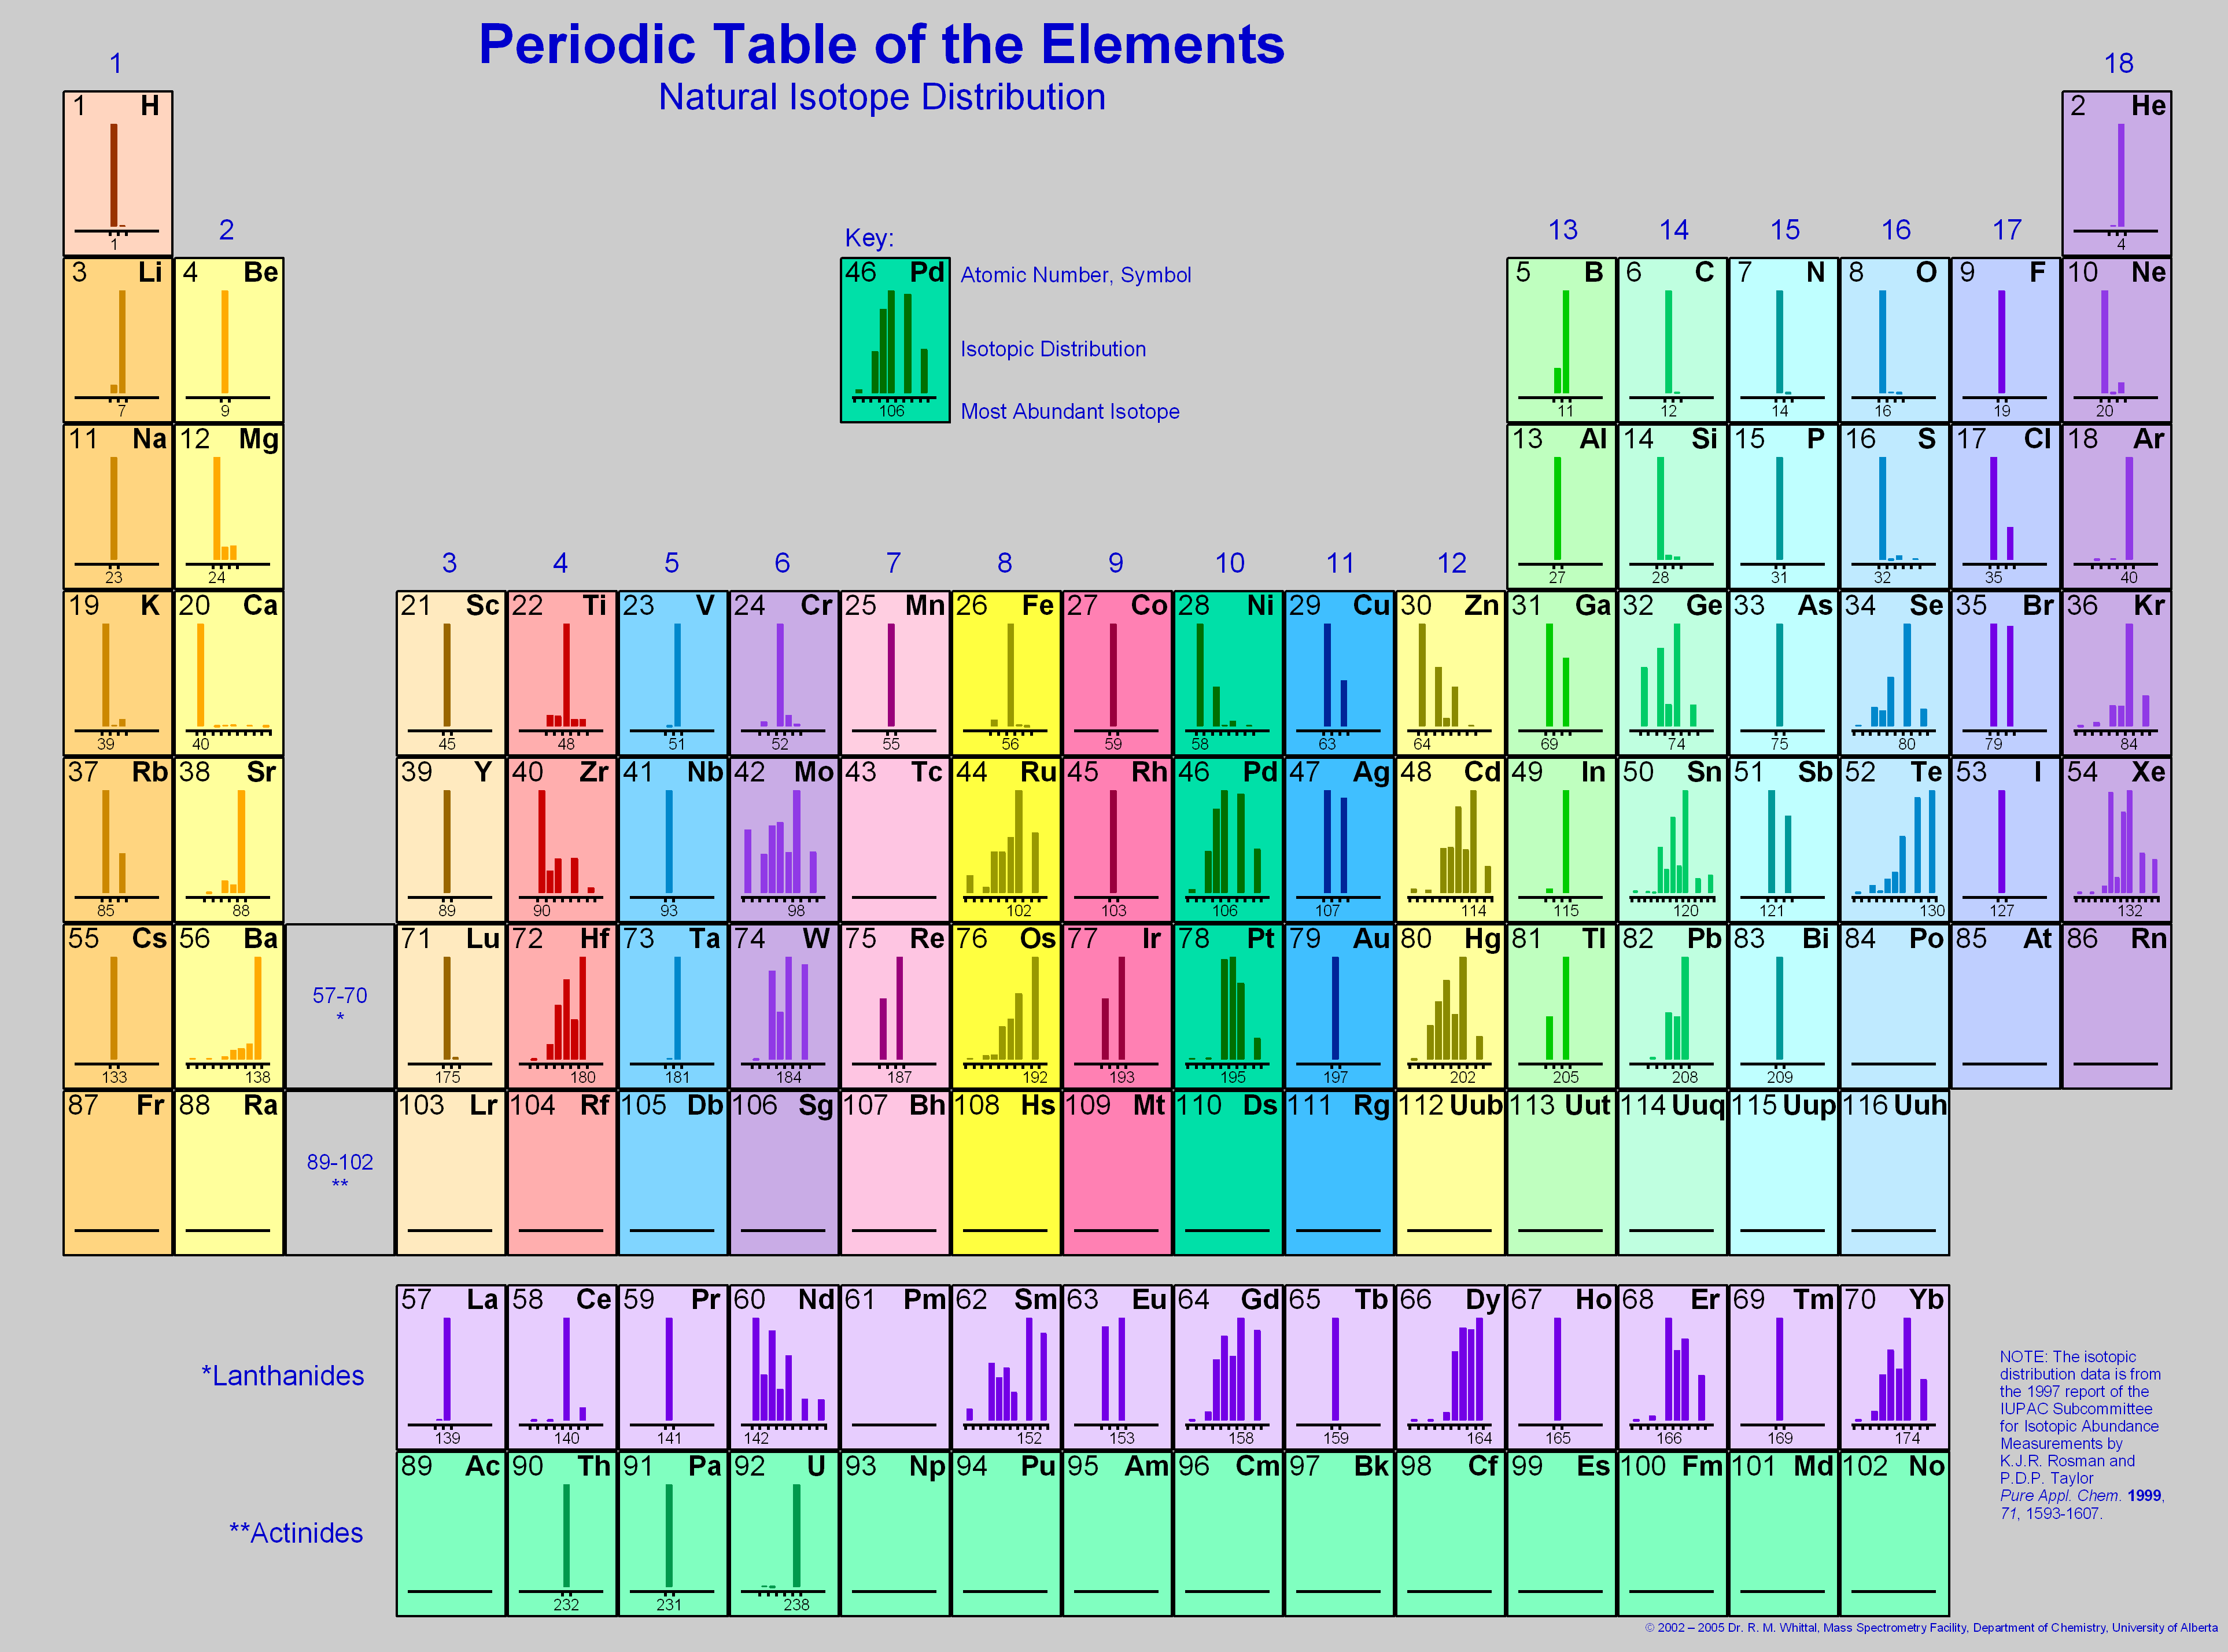
Task: Click the 'Most Abundant Isotope' key label
Action: (x=1070, y=411)
